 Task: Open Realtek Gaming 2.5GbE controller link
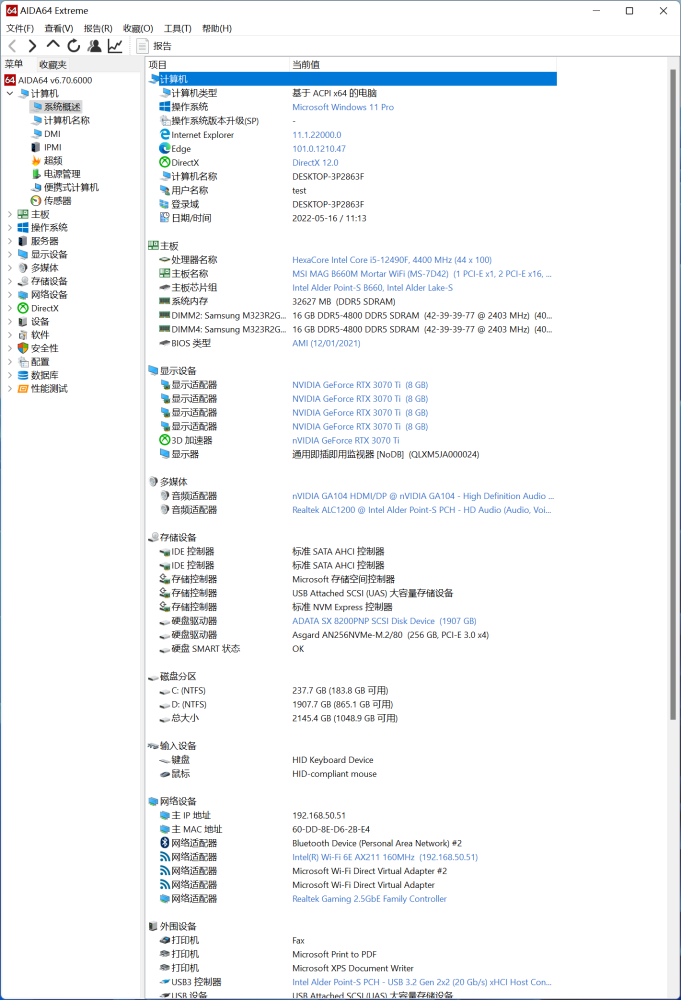pos(369,899)
